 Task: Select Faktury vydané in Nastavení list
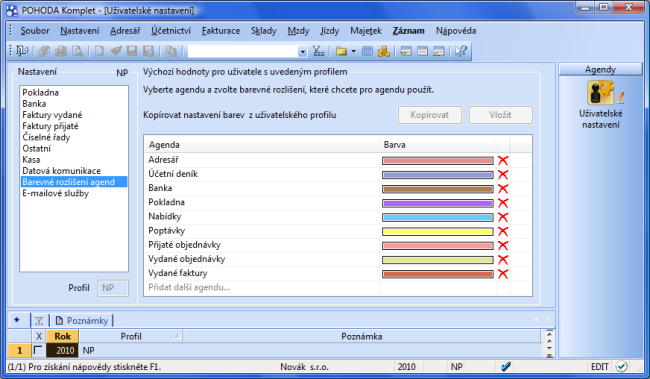52,115
